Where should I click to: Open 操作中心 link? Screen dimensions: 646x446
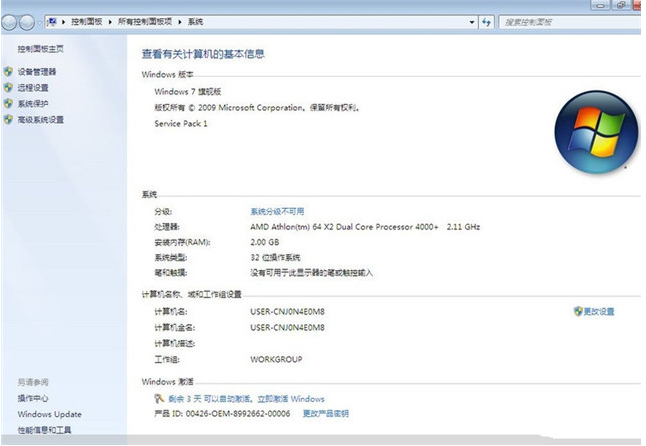33,398
